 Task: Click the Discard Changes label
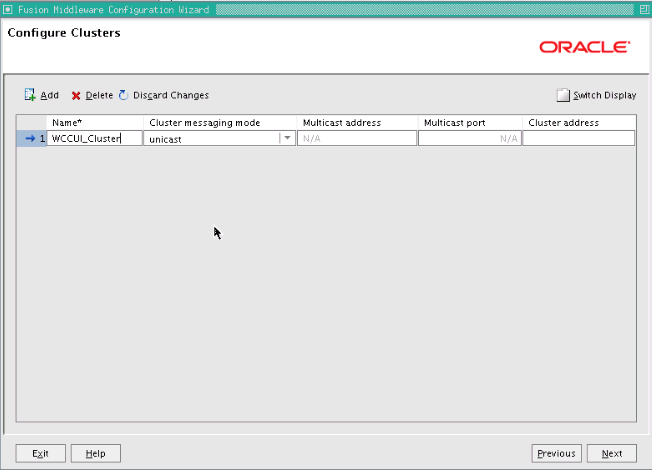click(171, 95)
